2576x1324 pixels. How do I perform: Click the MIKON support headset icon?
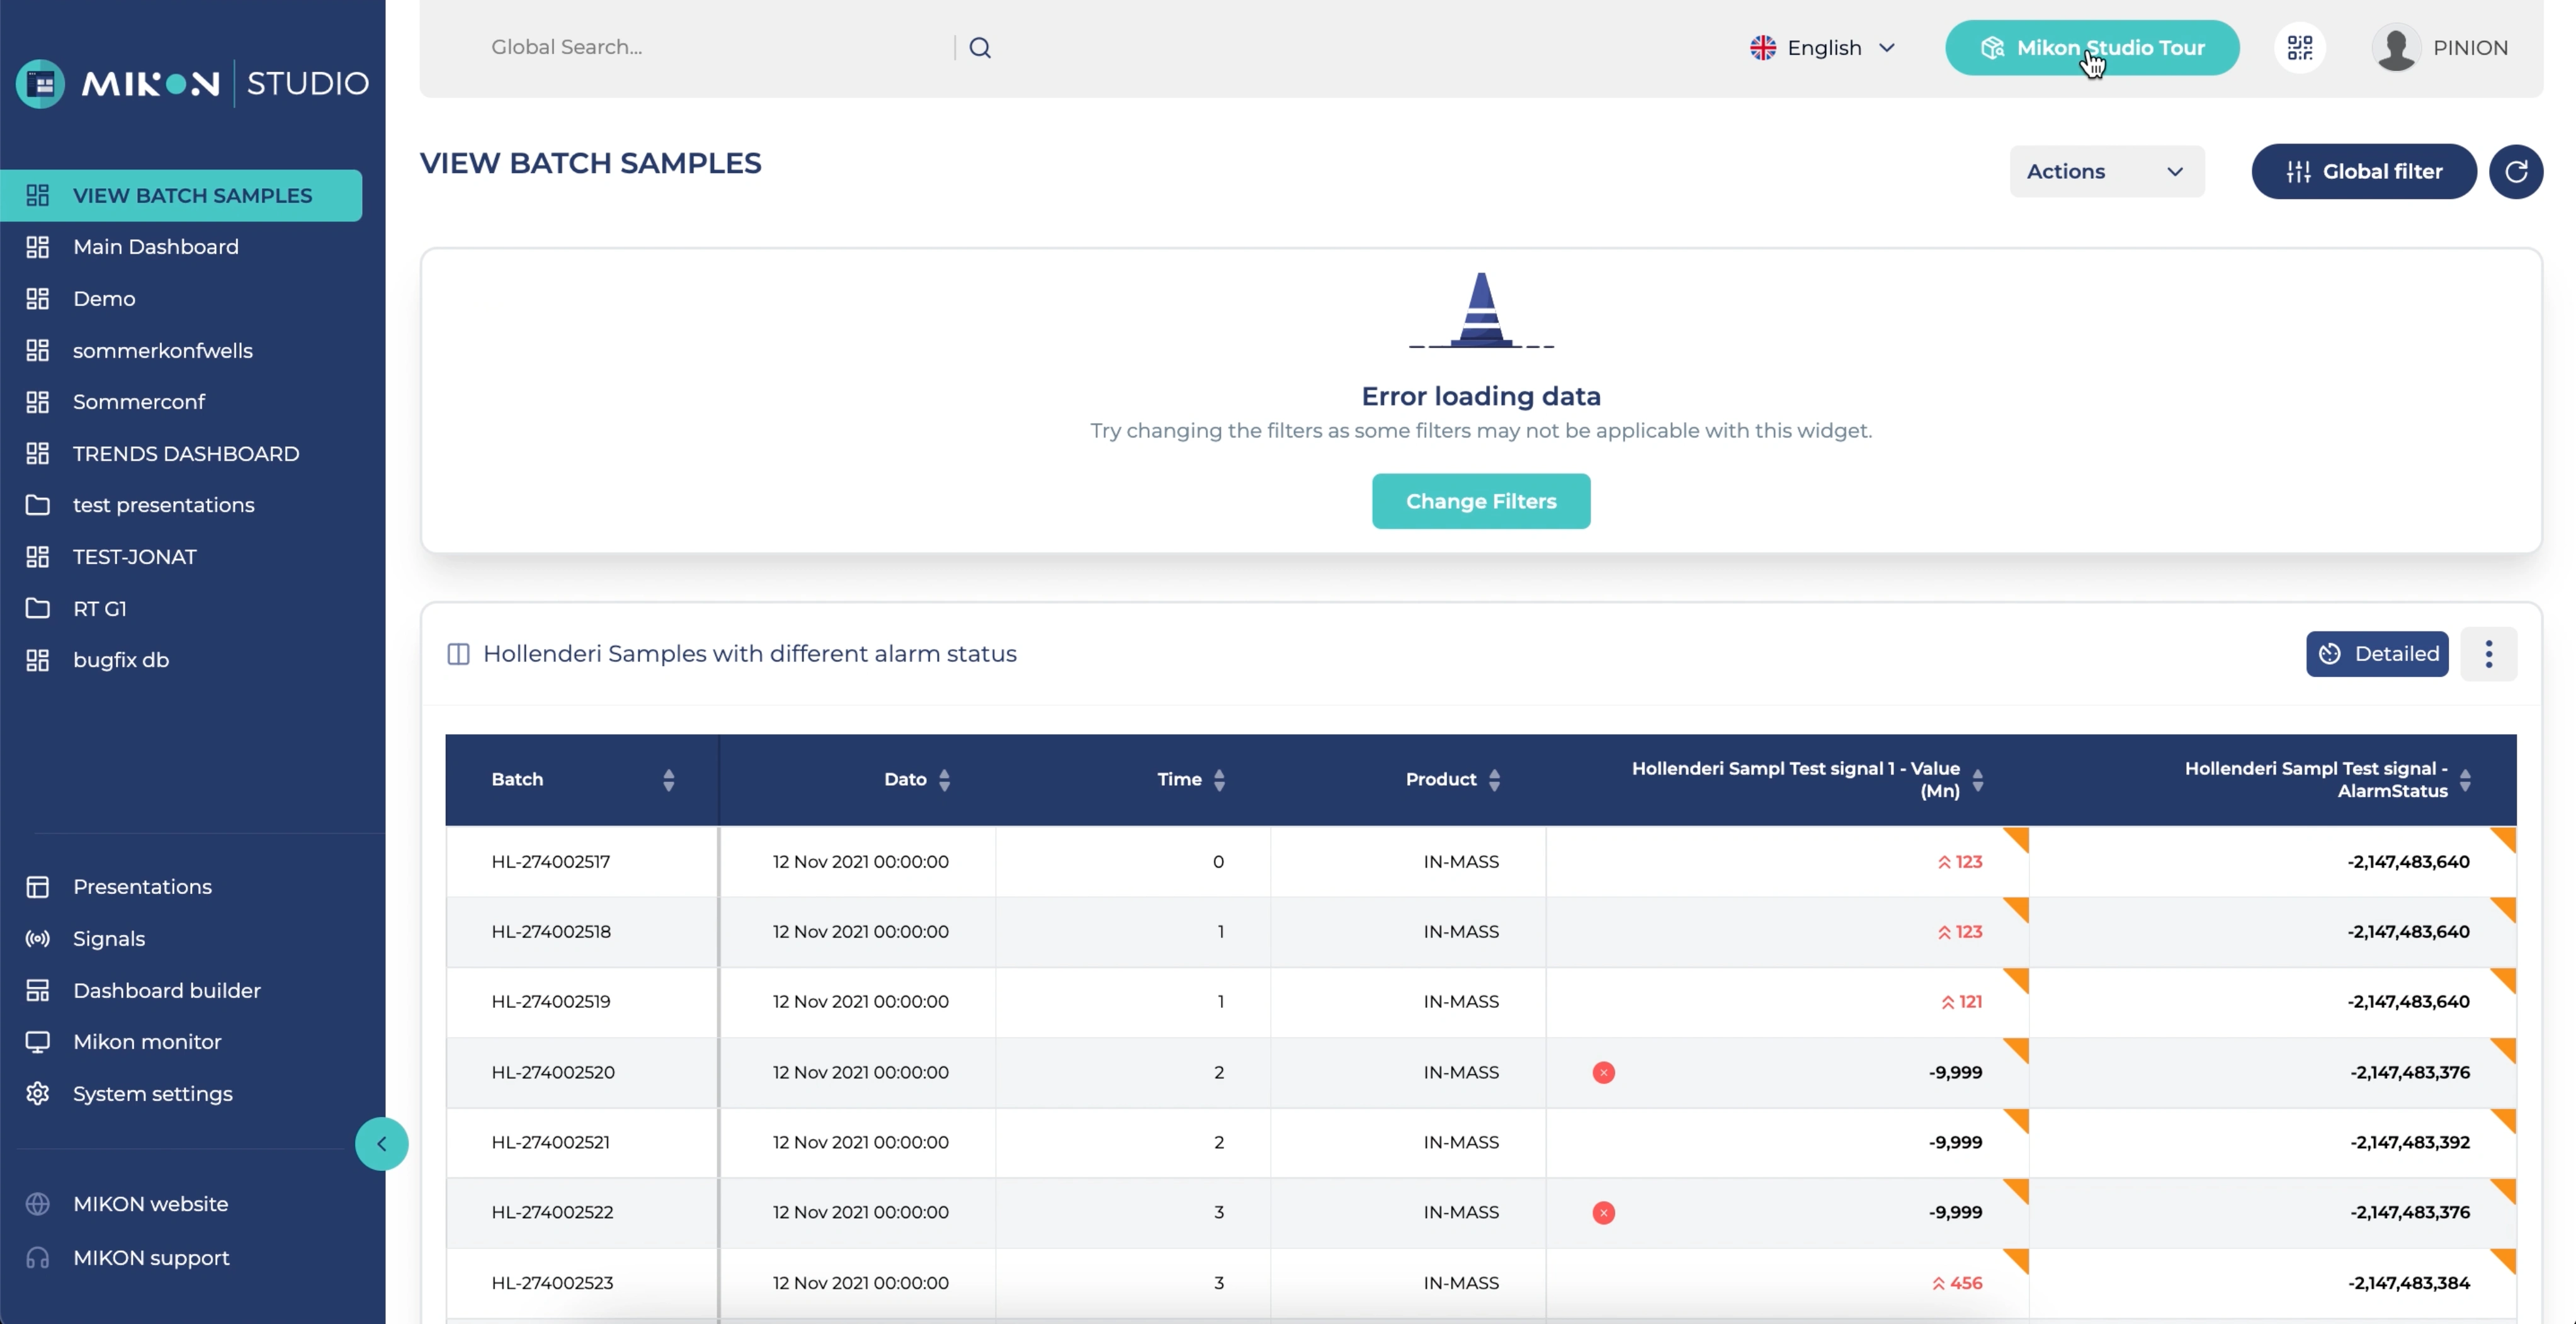(x=38, y=1258)
